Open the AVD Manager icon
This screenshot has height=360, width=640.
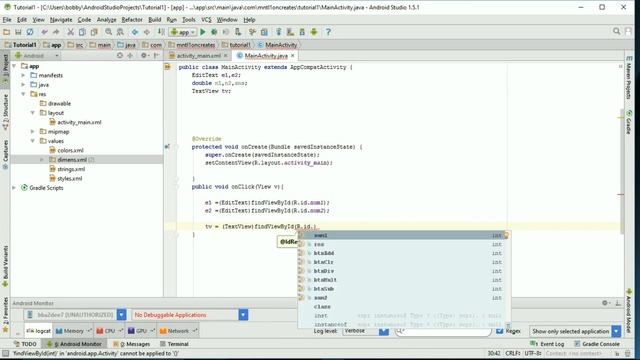coord(290,32)
